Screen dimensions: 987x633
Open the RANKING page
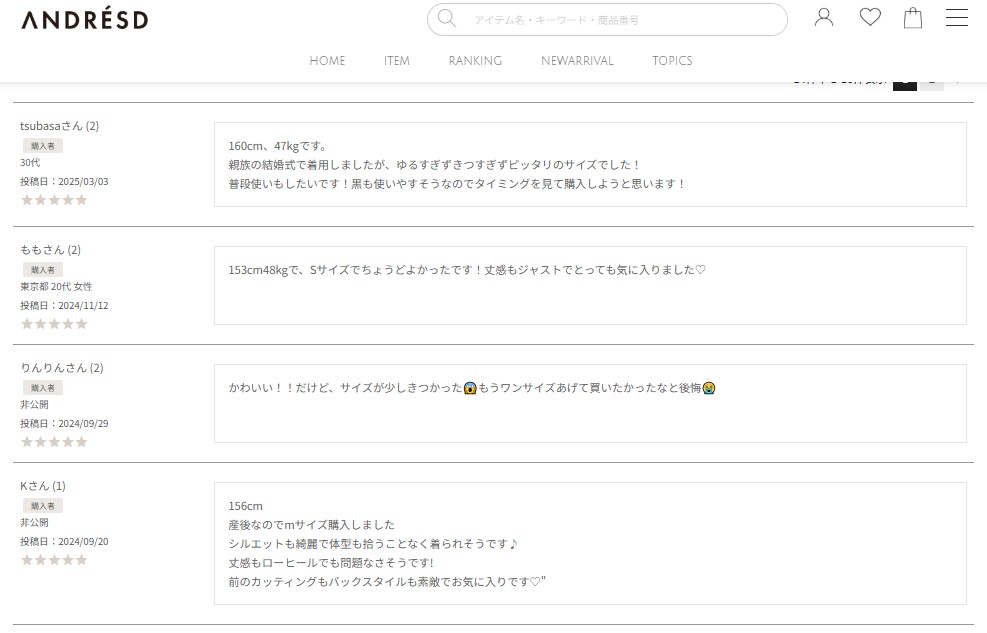(475, 61)
